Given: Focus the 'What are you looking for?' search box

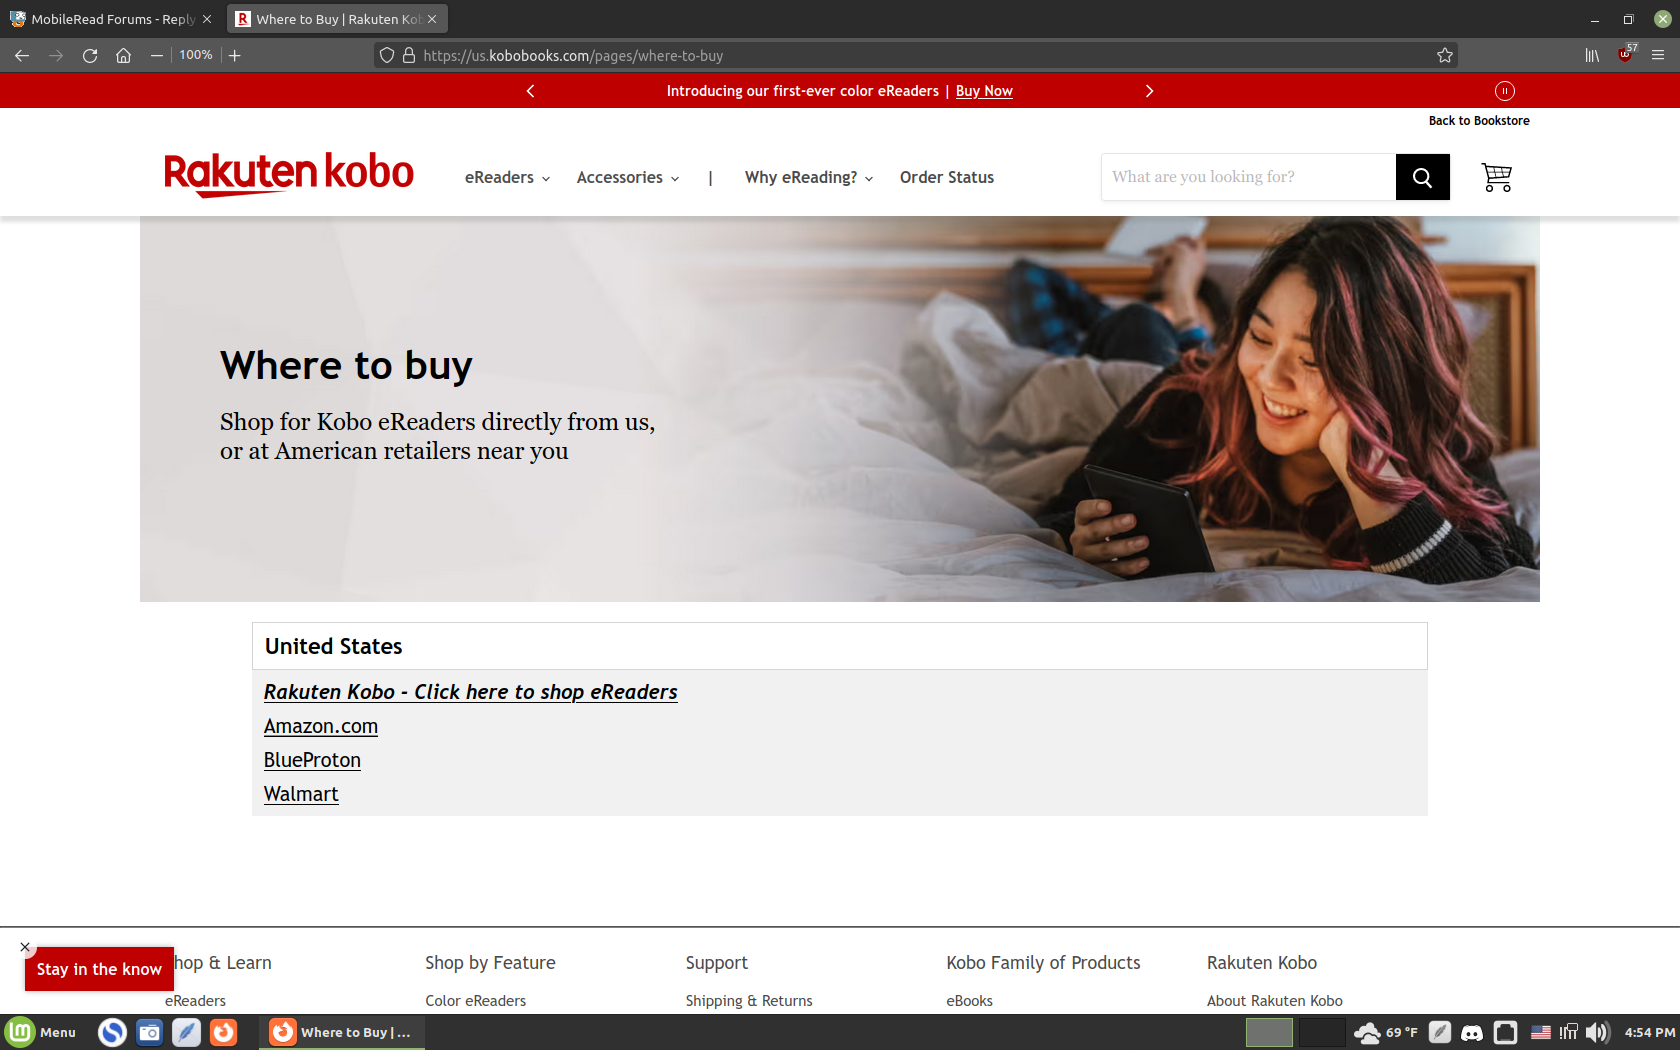Looking at the screenshot, I should 1249,177.
